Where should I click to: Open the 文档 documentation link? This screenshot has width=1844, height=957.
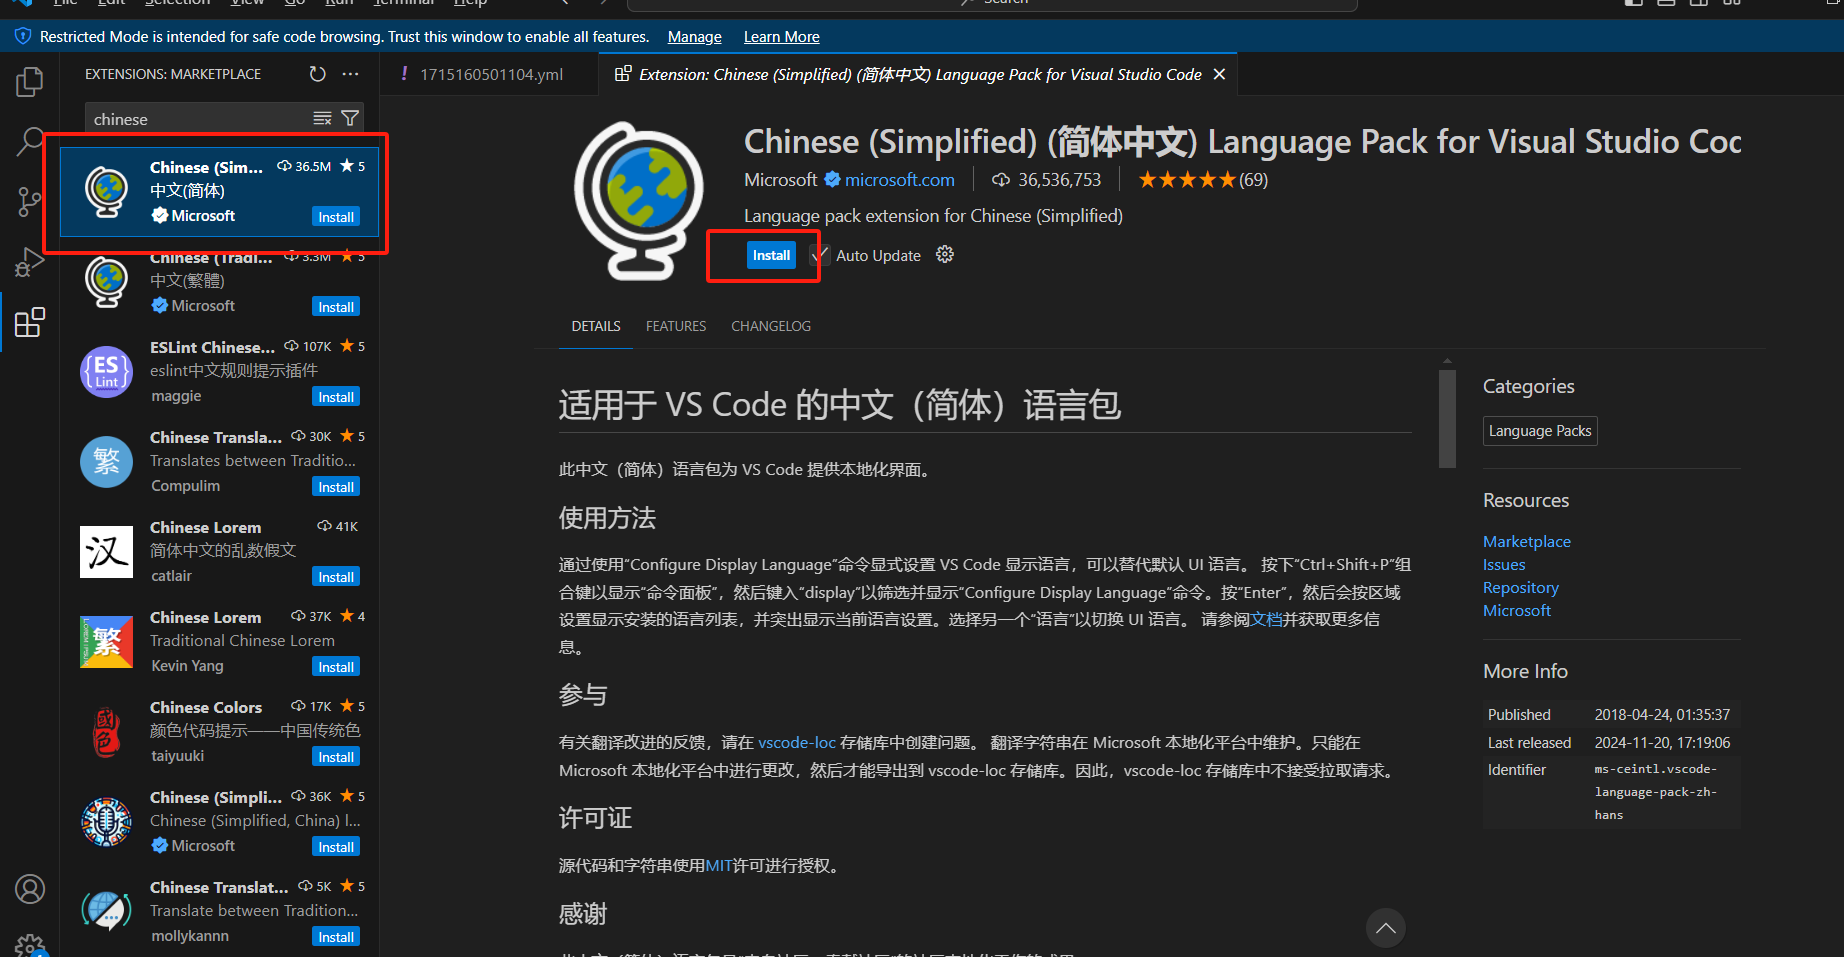click(1266, 620)
